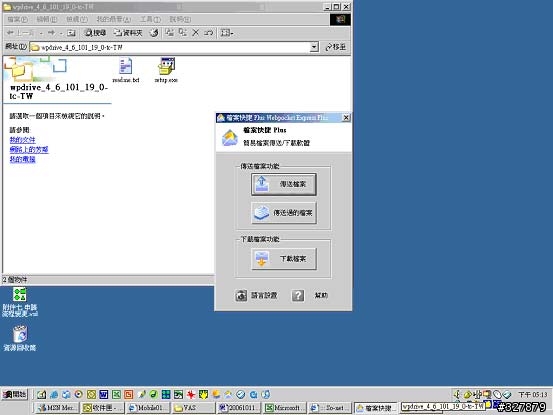Viewport: 553px width, 415px height.
Task: Toggle the 資料夾 folders pane
Action: coord(128,33)
